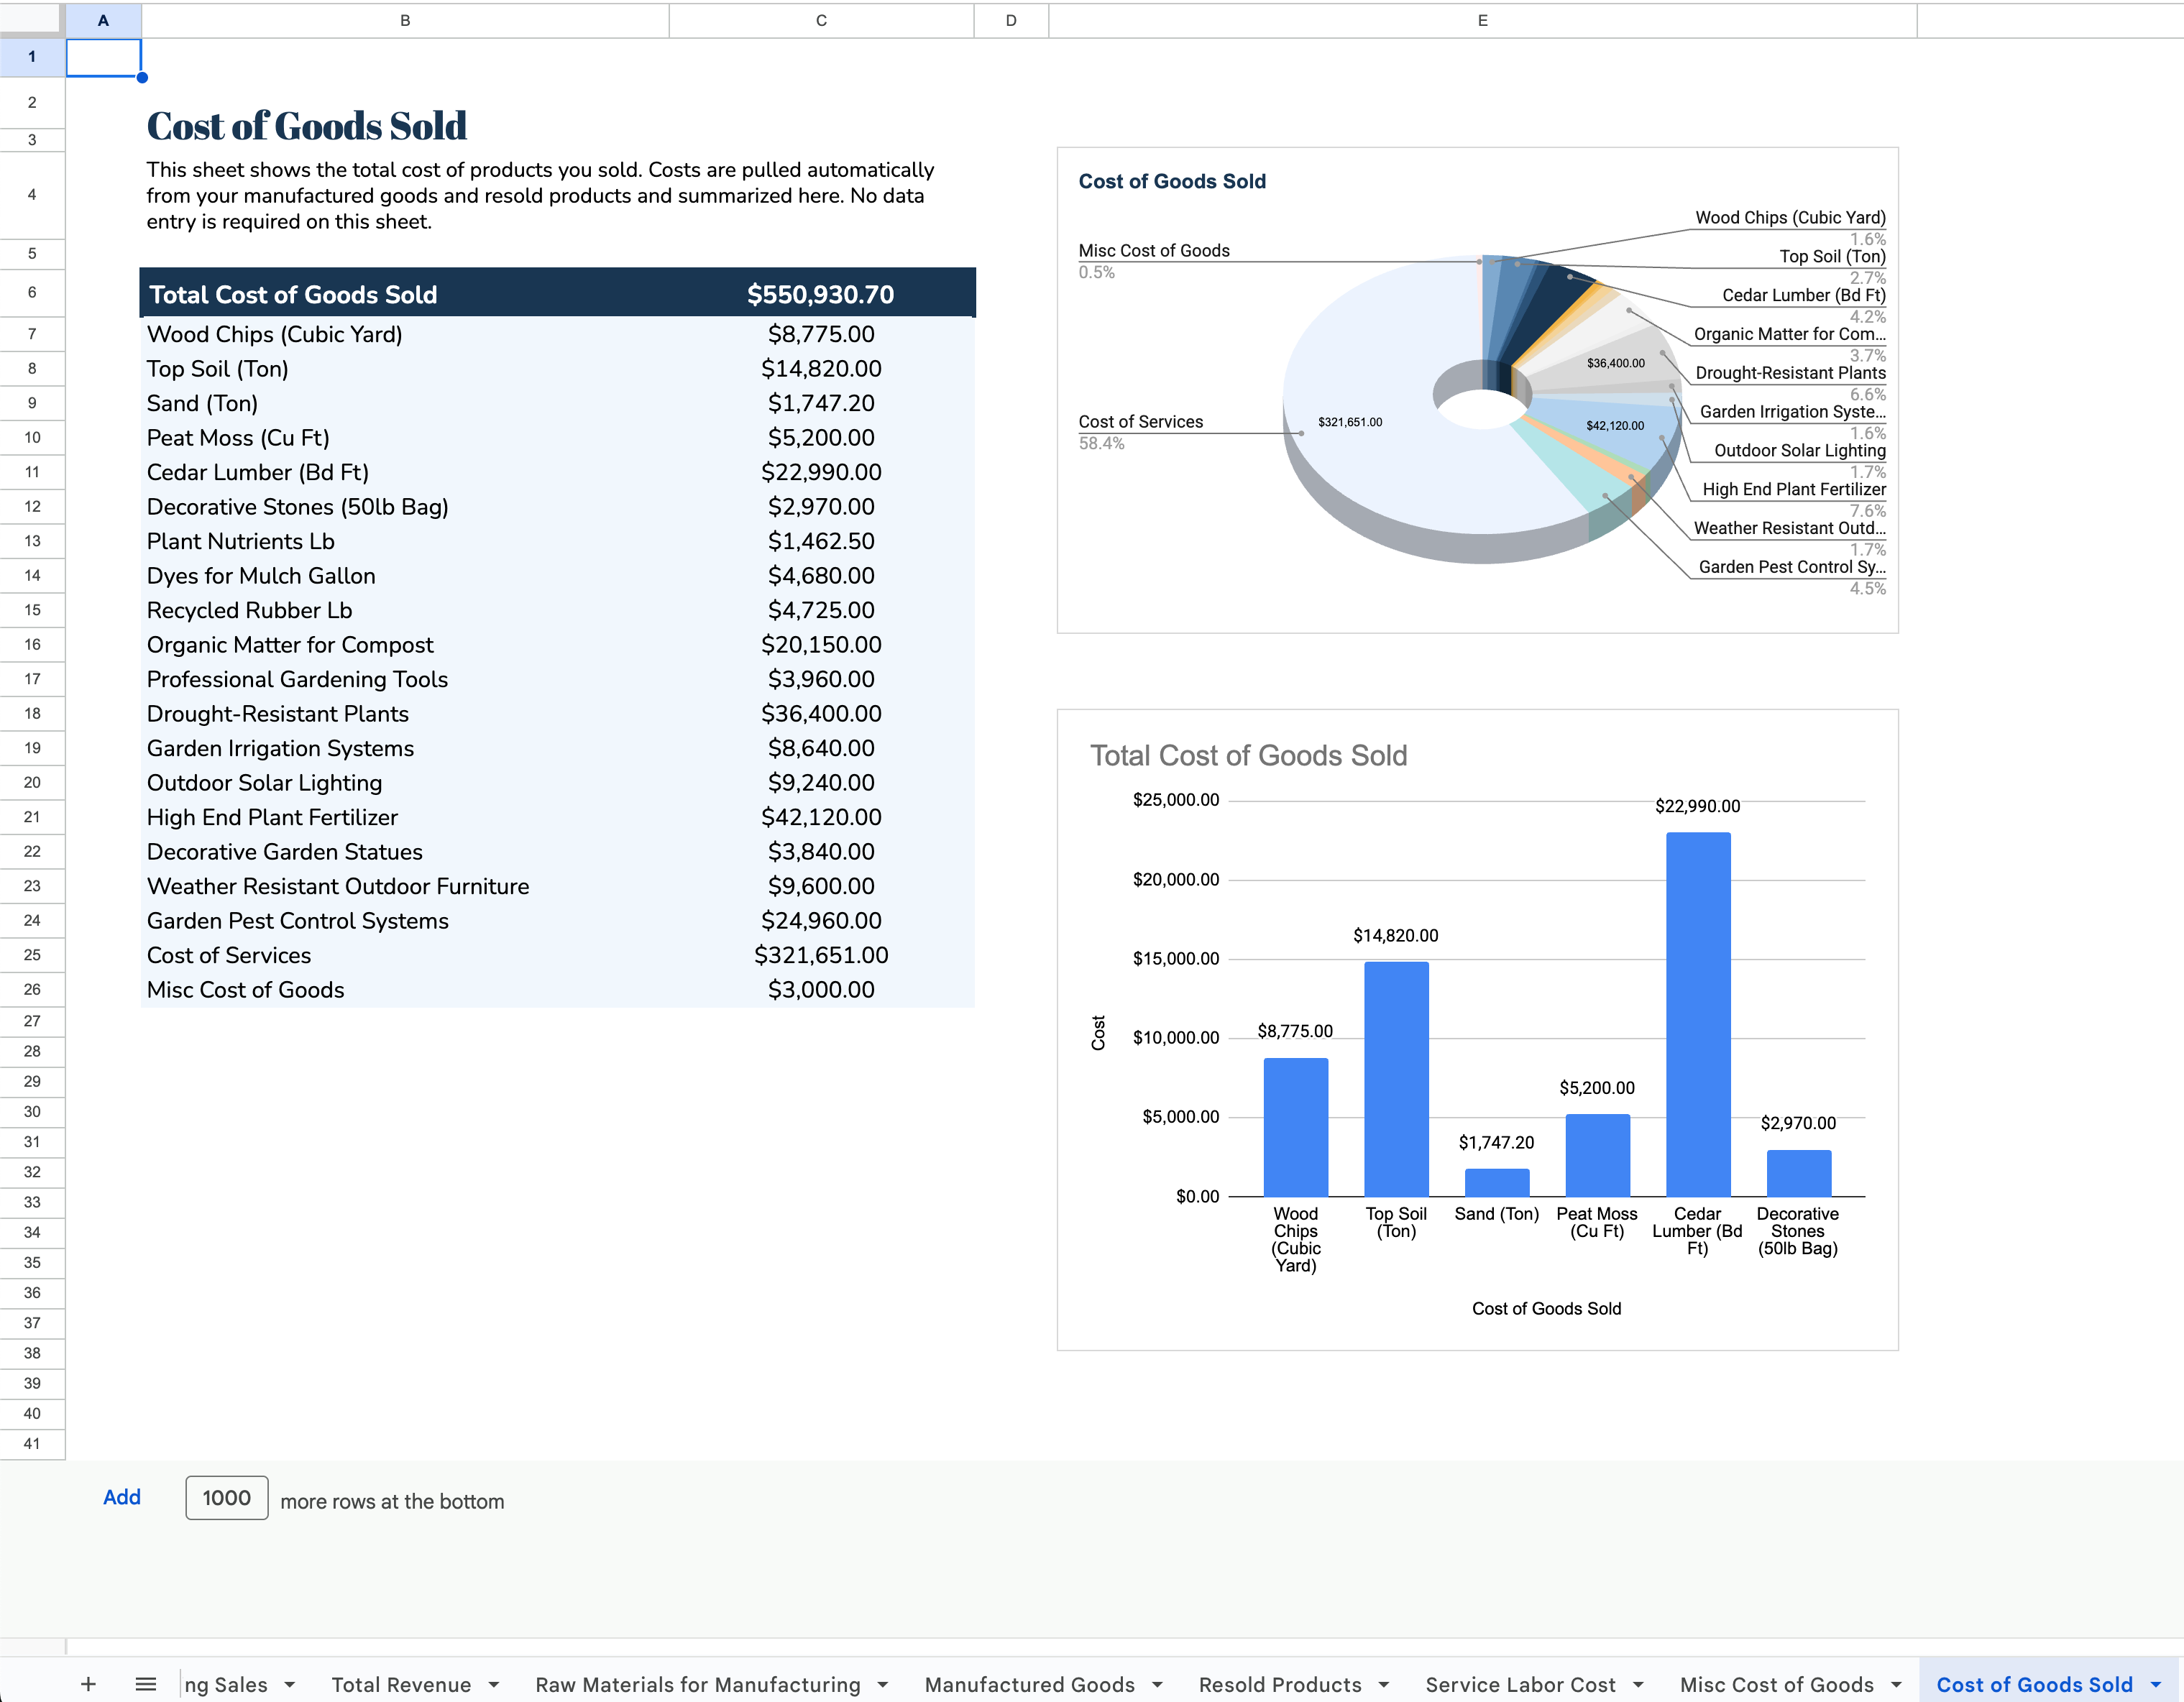Open the Resold Products tab menu arrow
Image resolution: width=2184 pixels, height=1702 pixels.
(1385, 1684)
